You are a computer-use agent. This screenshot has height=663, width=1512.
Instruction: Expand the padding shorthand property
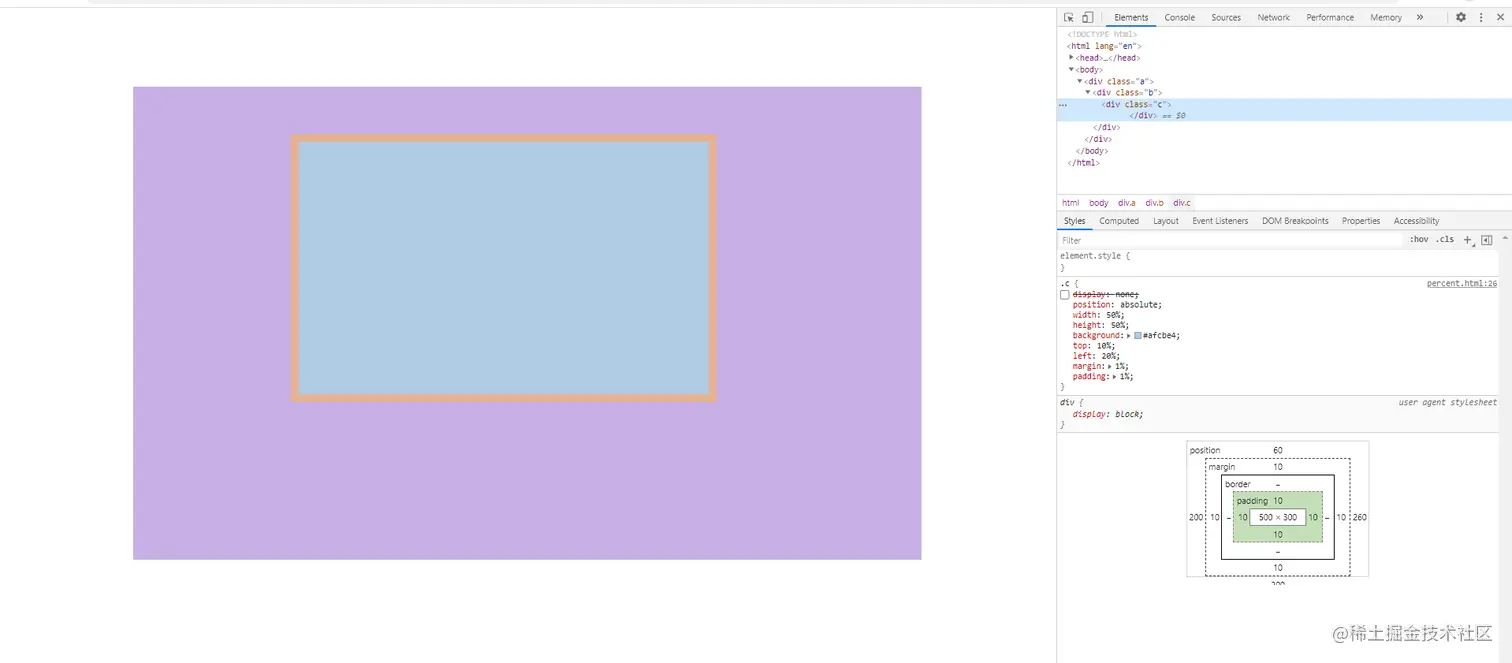[x=1113, y=377]
